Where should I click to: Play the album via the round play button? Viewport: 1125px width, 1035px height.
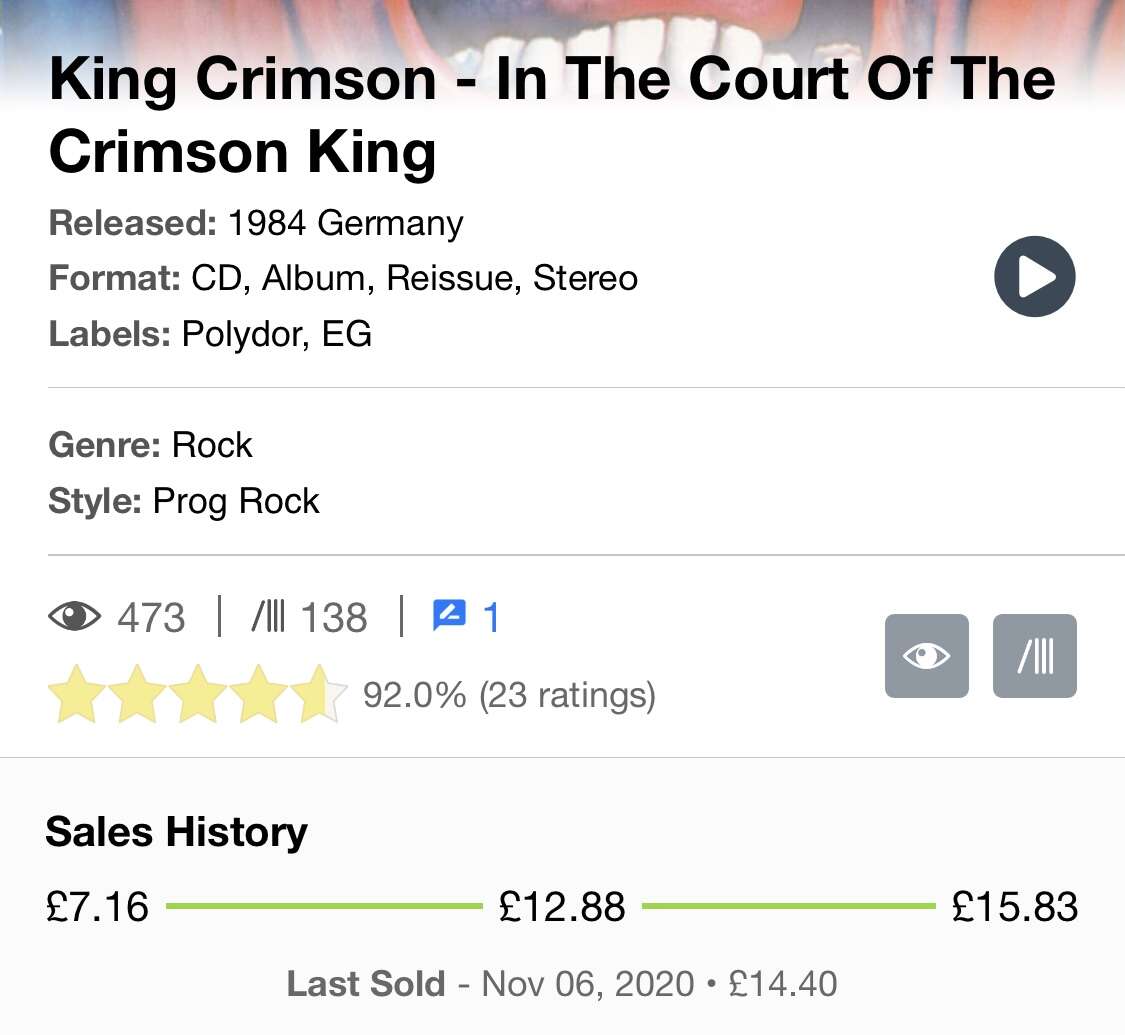click(1034, 276)
